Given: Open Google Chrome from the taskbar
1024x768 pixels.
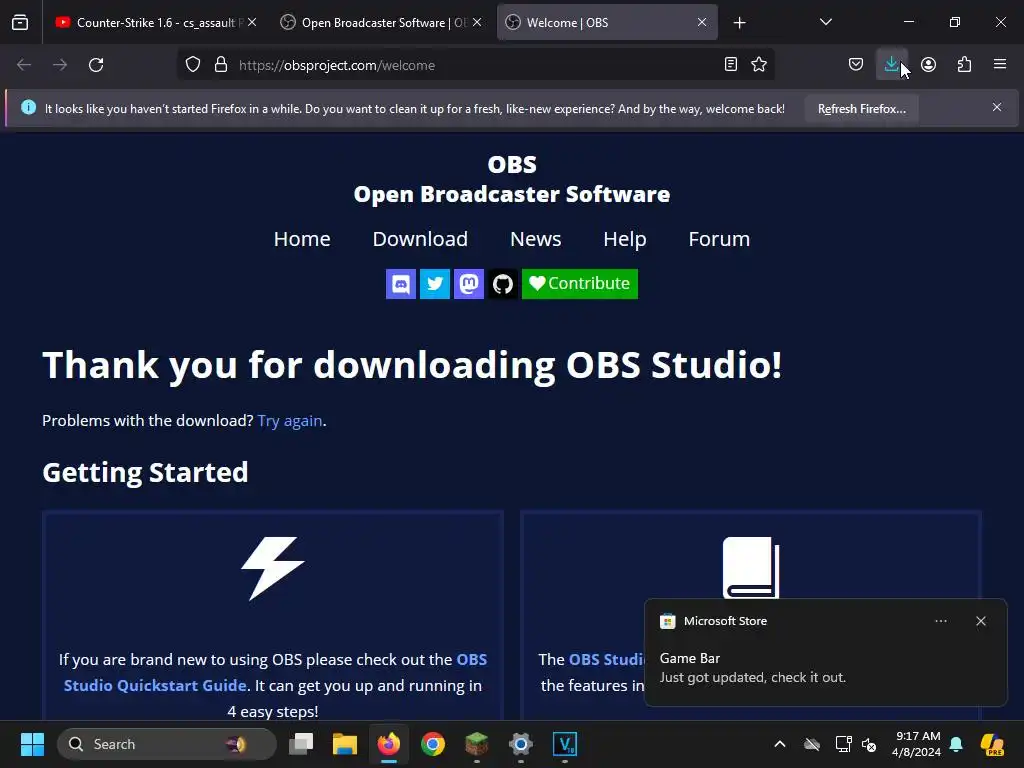Looking at the screenshot, I should [x=432, y=744].
